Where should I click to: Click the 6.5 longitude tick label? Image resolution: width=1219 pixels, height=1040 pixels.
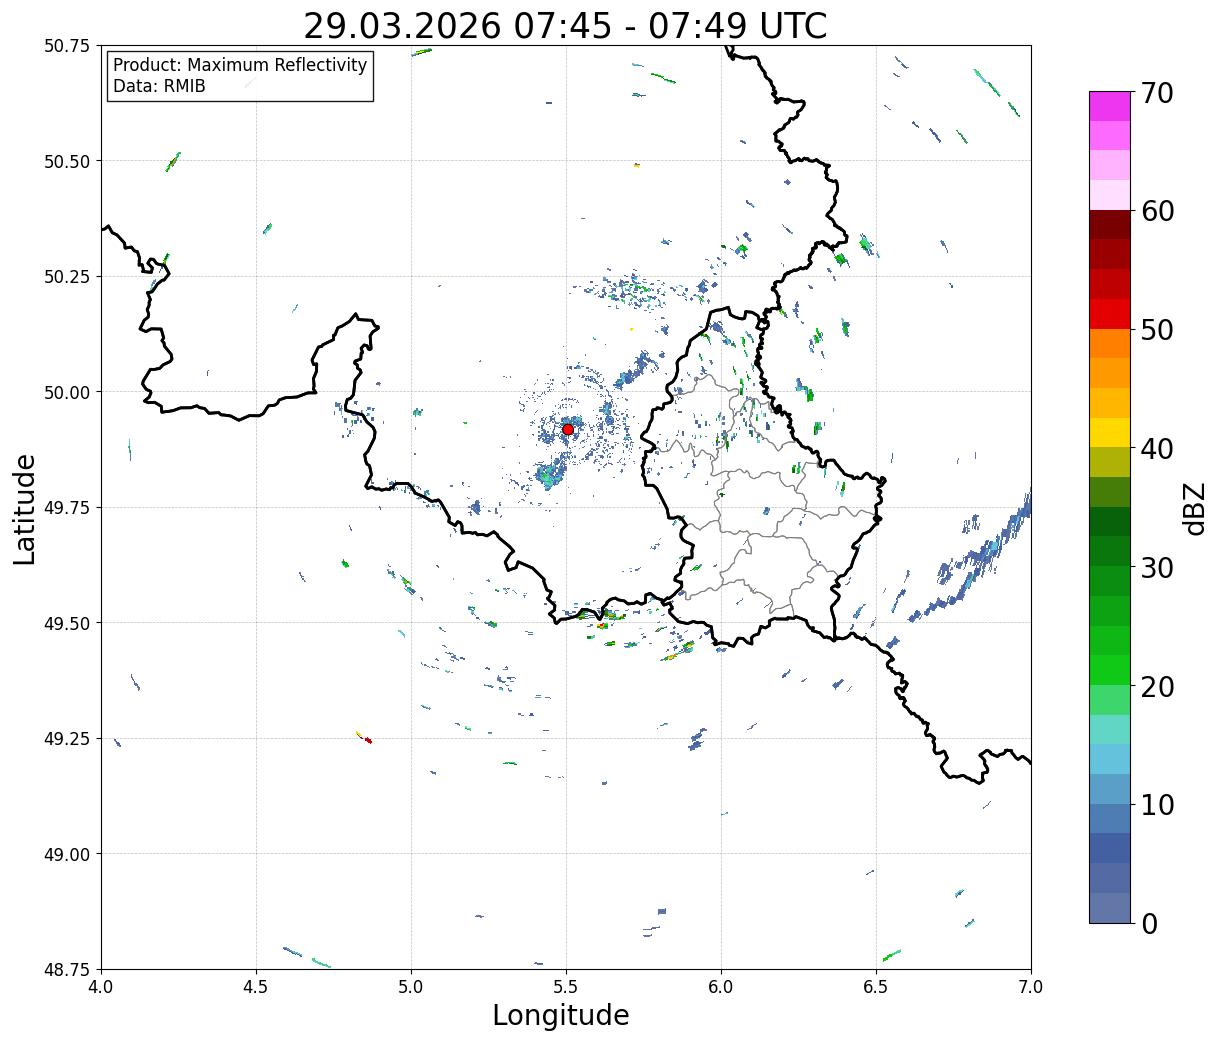tap(876, 987)
